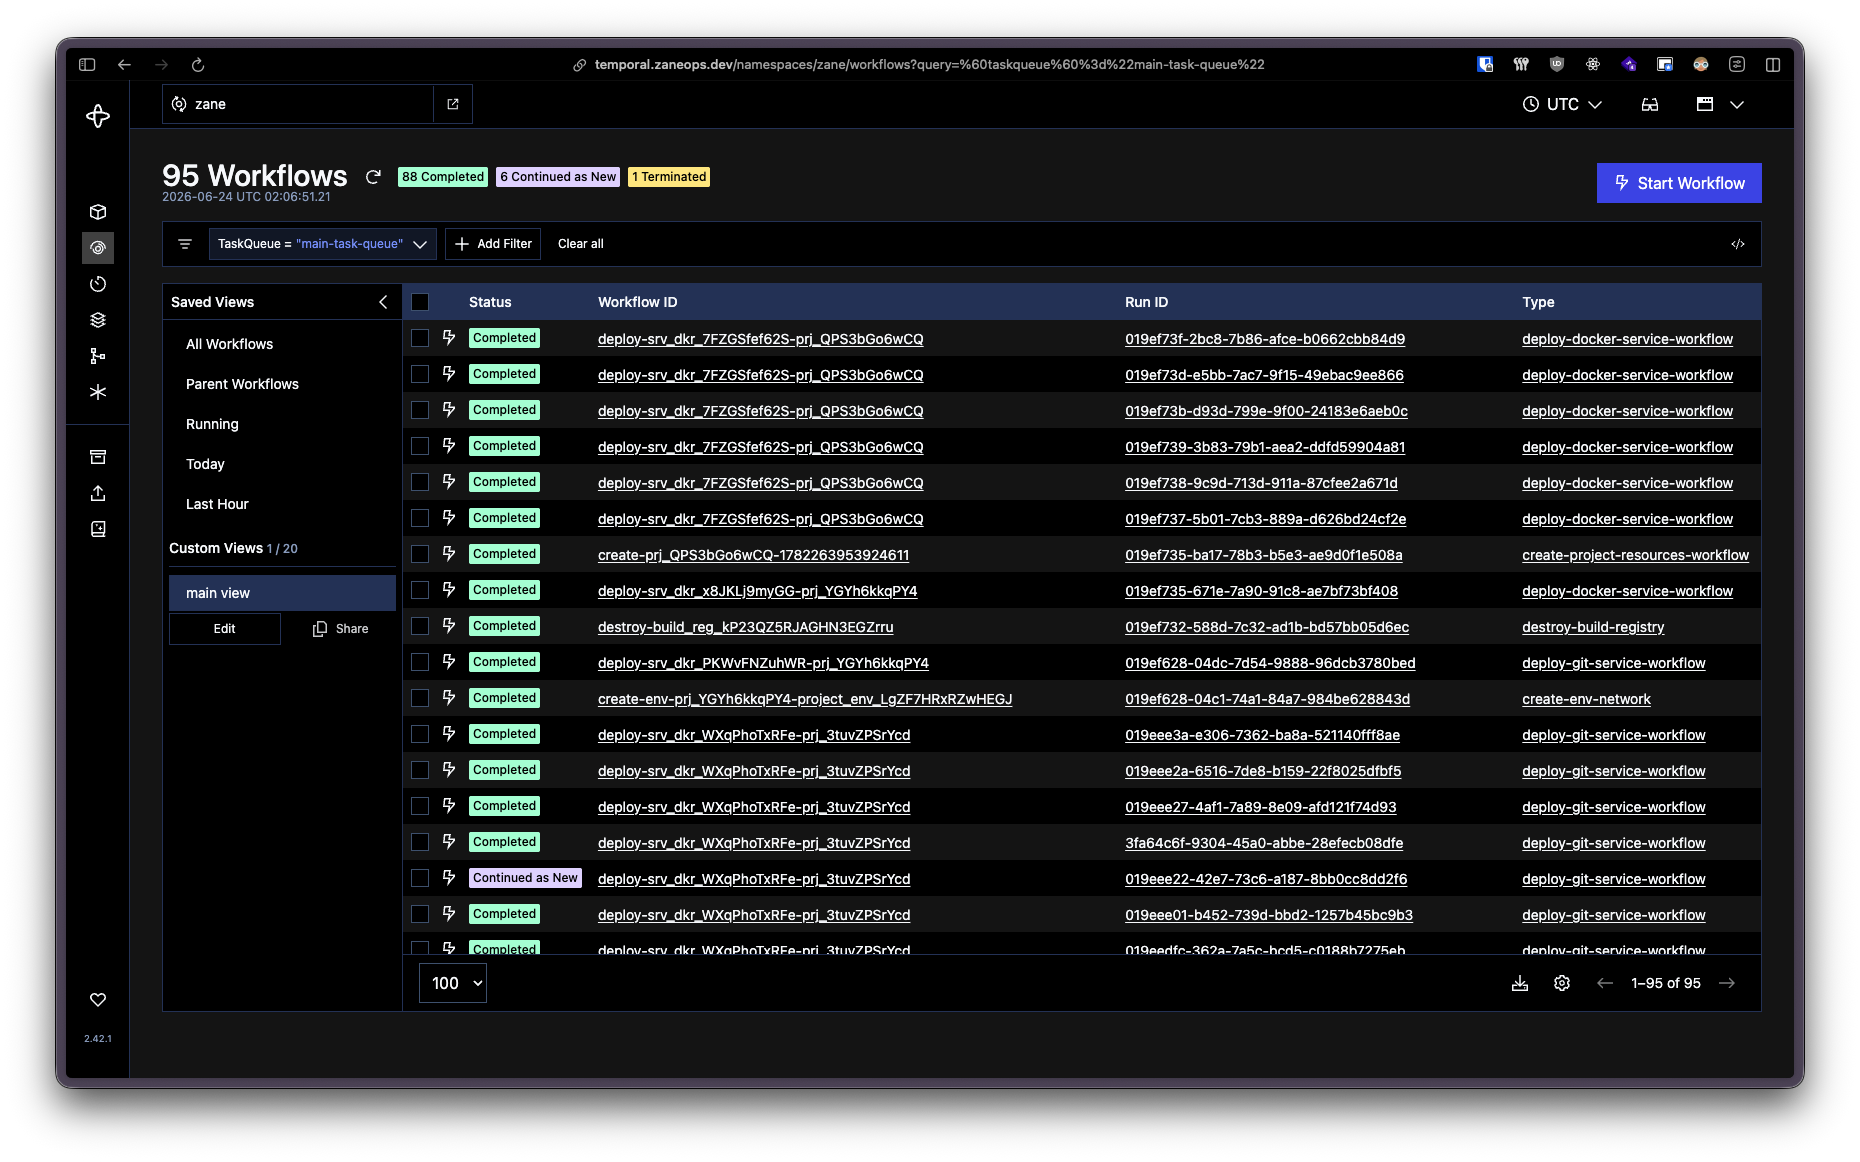Check the row with run ID 019ef73f-2bc8
1860x1162 pixels.
420,338
